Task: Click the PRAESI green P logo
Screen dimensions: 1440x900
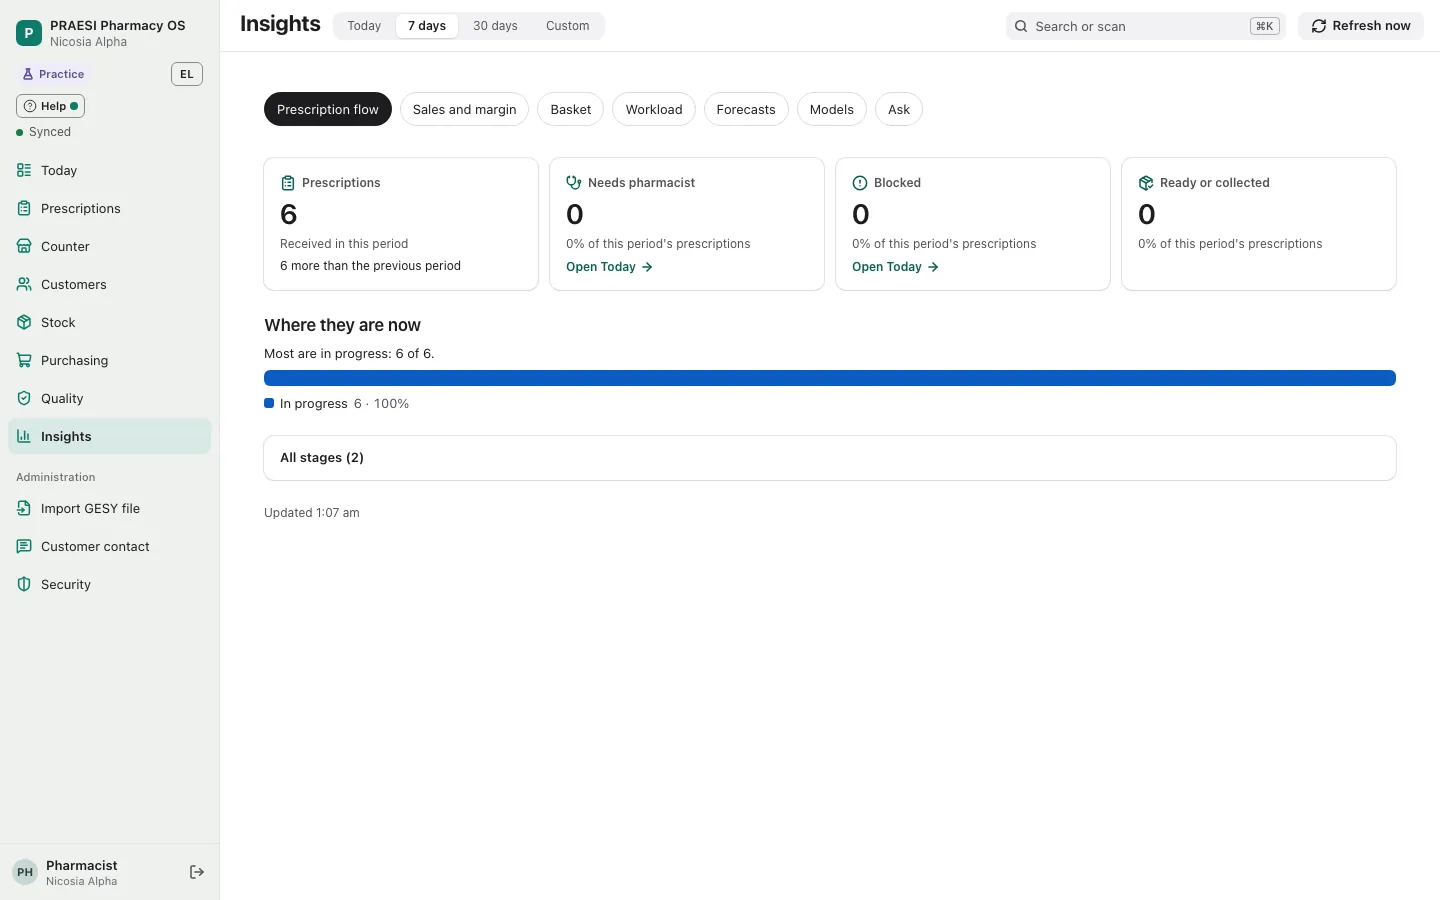Action: (28, 33)
